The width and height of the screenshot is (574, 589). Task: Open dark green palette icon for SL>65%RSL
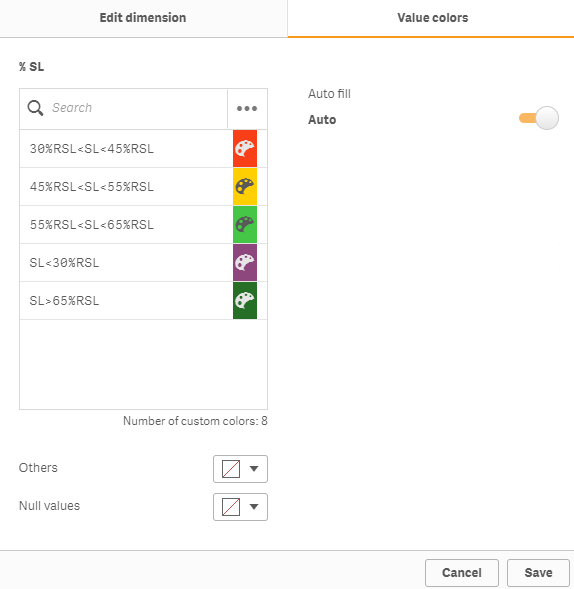245,301
